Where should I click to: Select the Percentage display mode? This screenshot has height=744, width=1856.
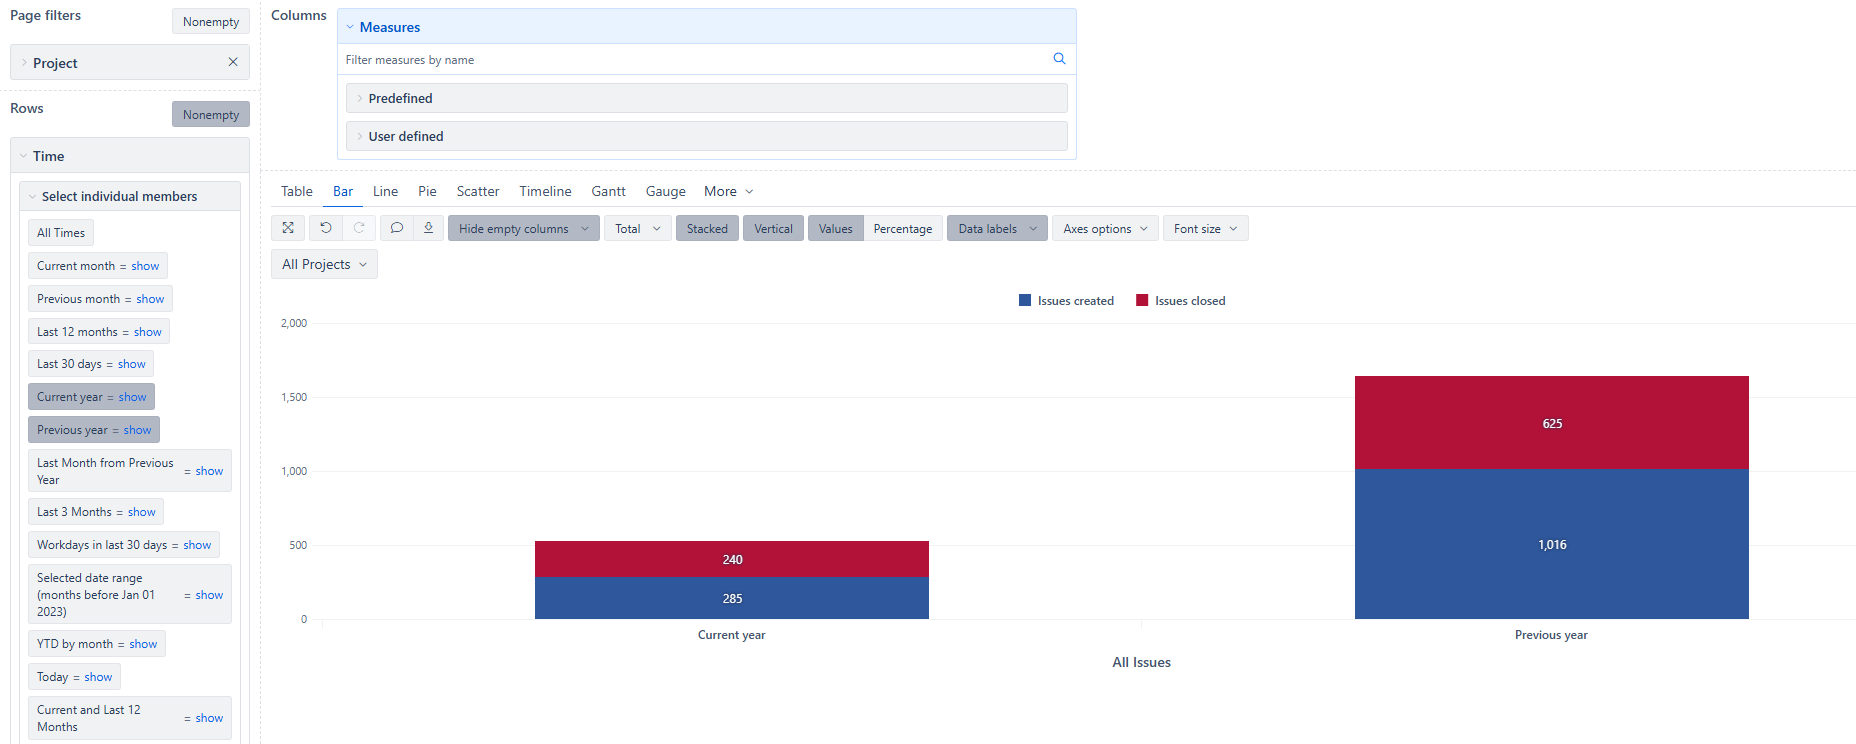903,228
